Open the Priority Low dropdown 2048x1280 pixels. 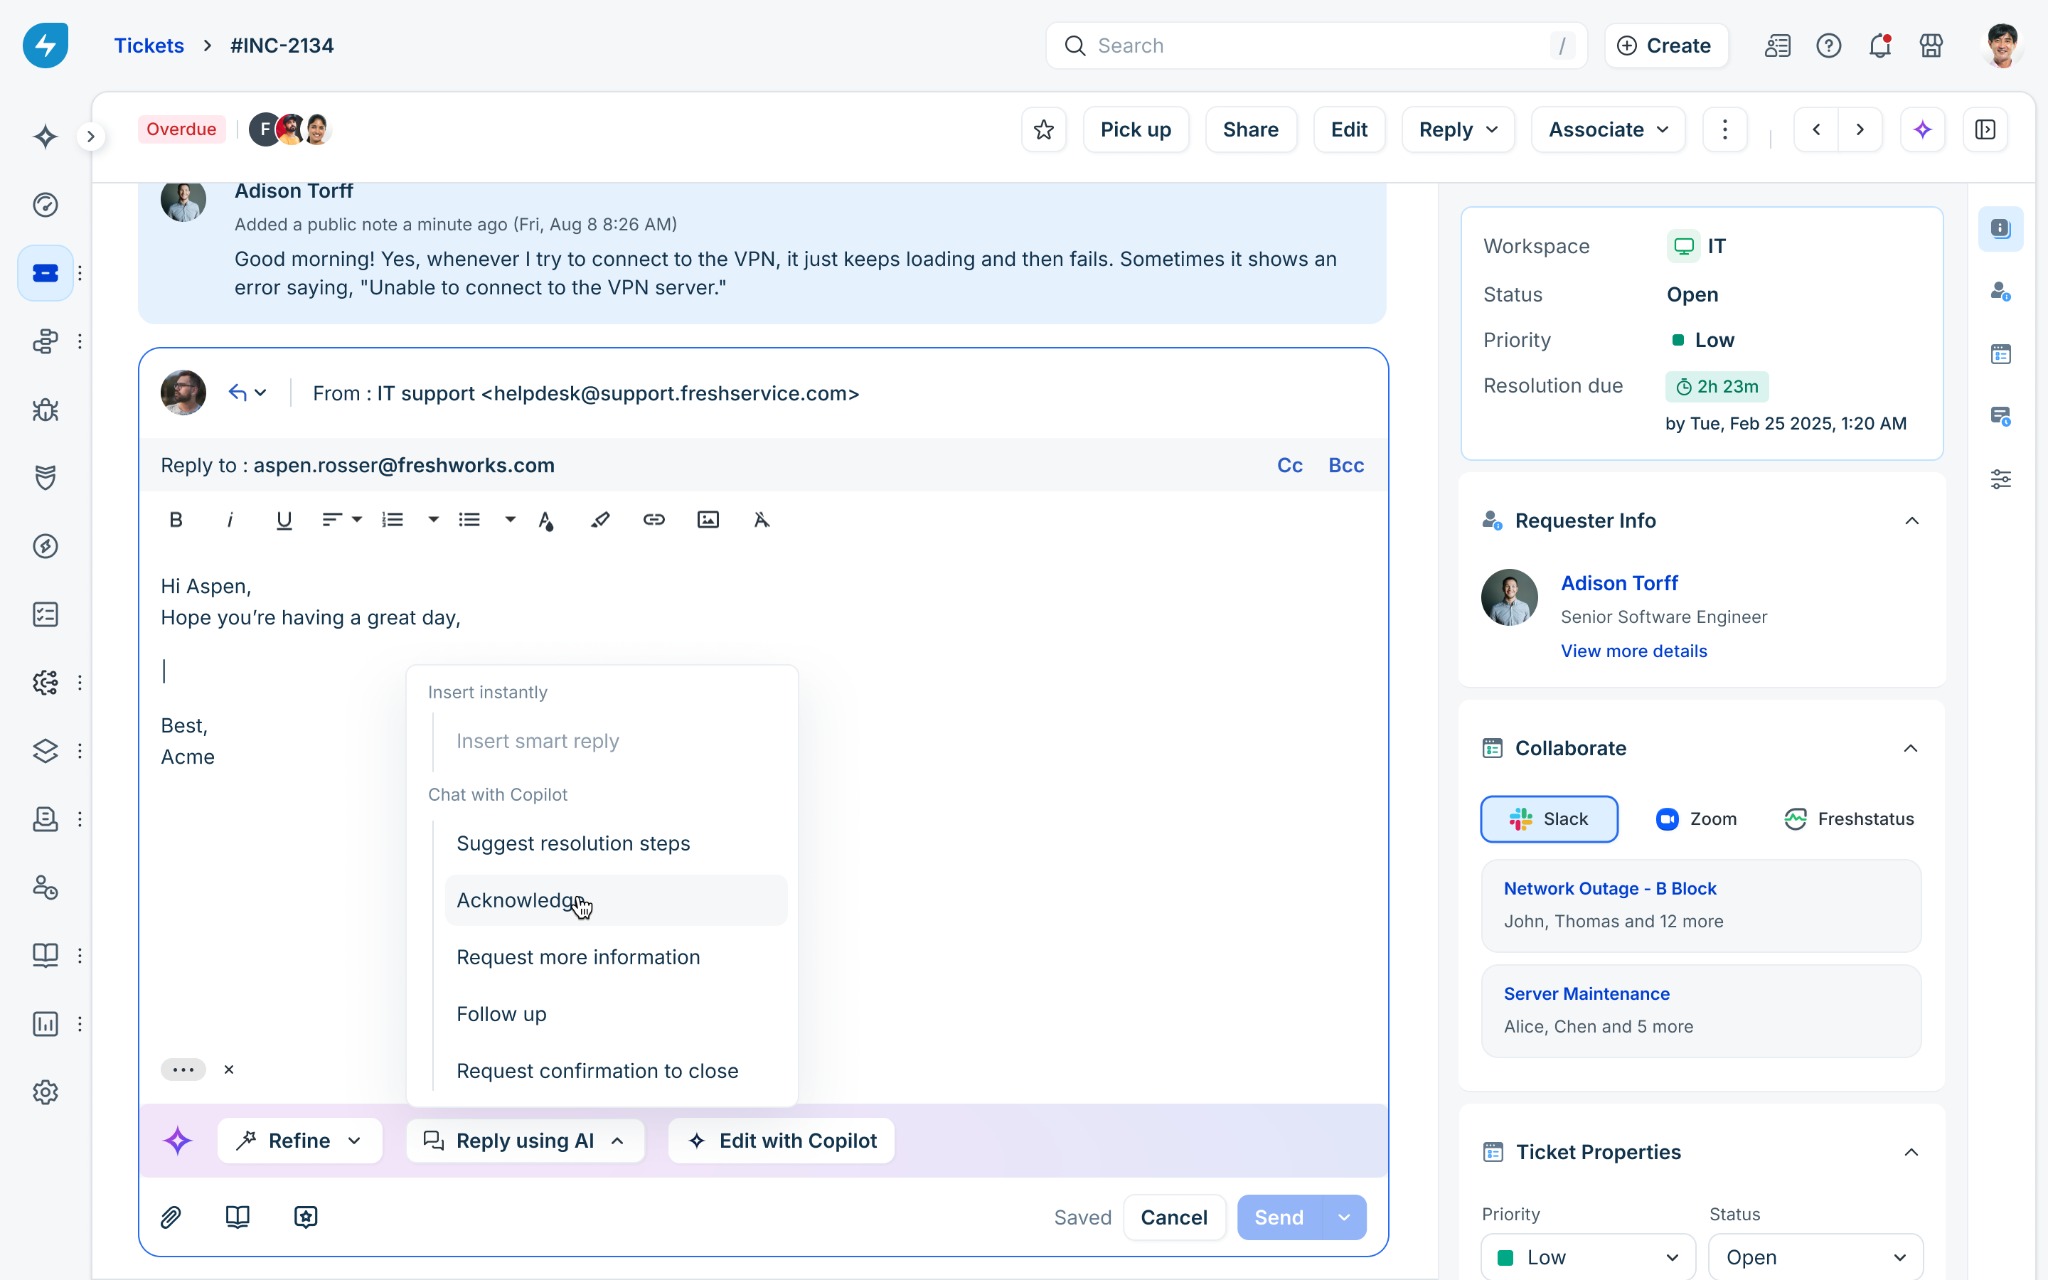point(1588,1258)
